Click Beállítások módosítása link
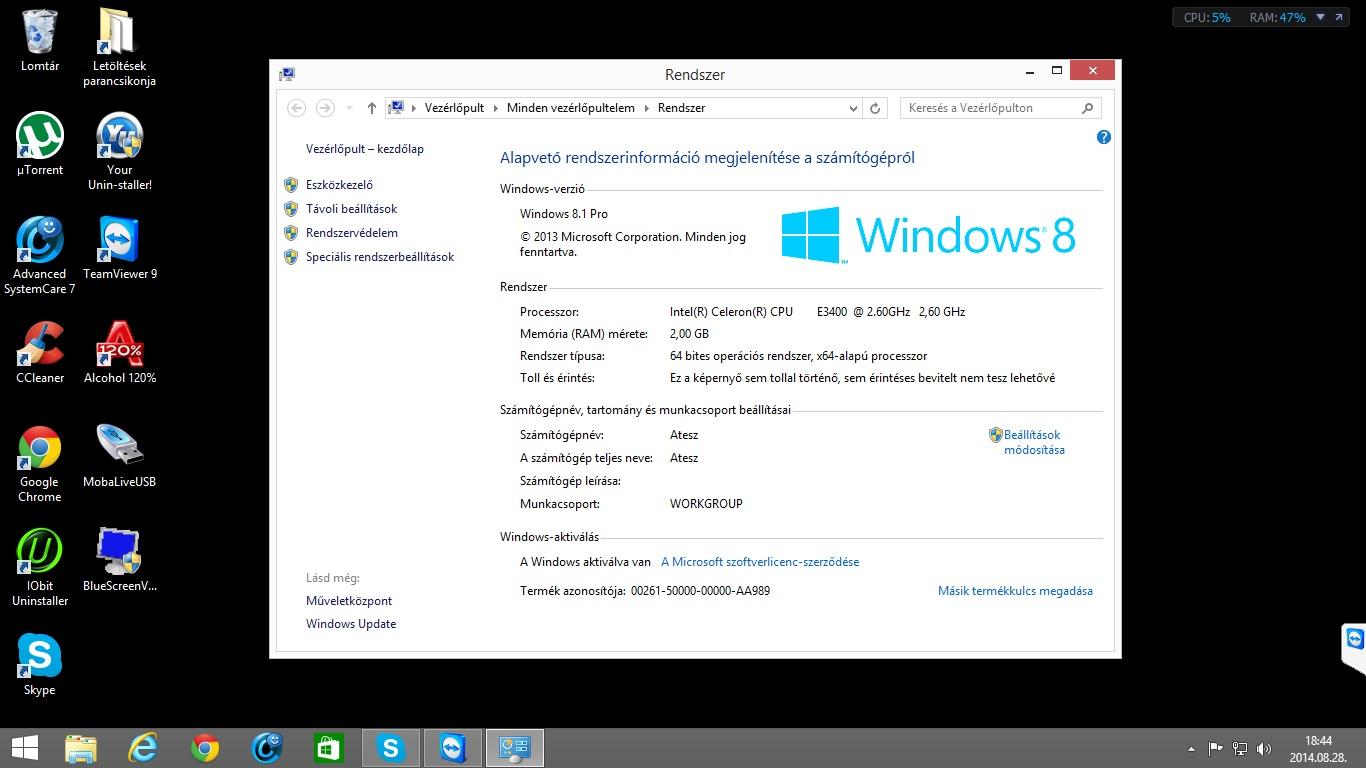This screenshot has width=1366, height=768. pyautogui.click(x=1034, y=442)
